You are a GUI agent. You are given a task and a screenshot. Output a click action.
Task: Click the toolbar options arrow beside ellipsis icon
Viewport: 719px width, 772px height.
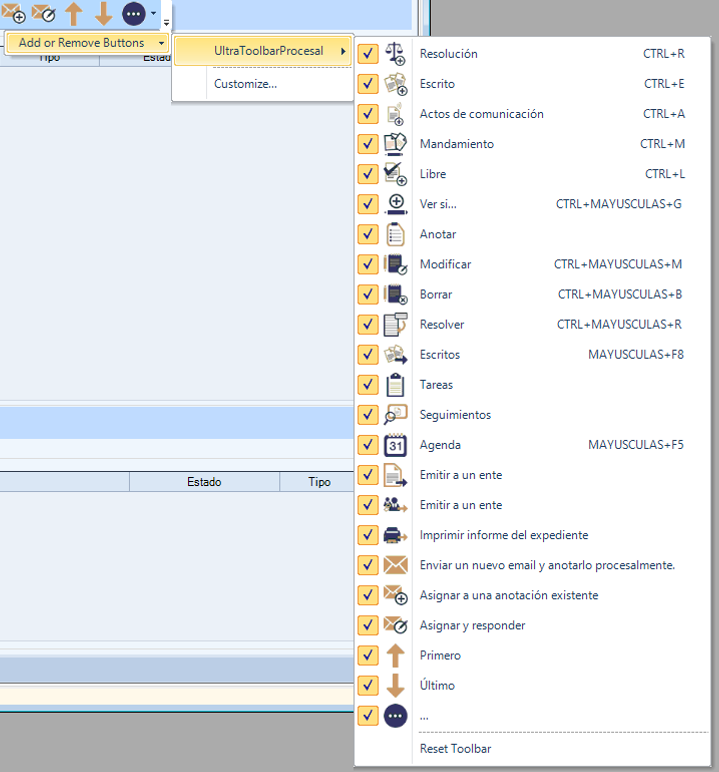pos(153,14)
